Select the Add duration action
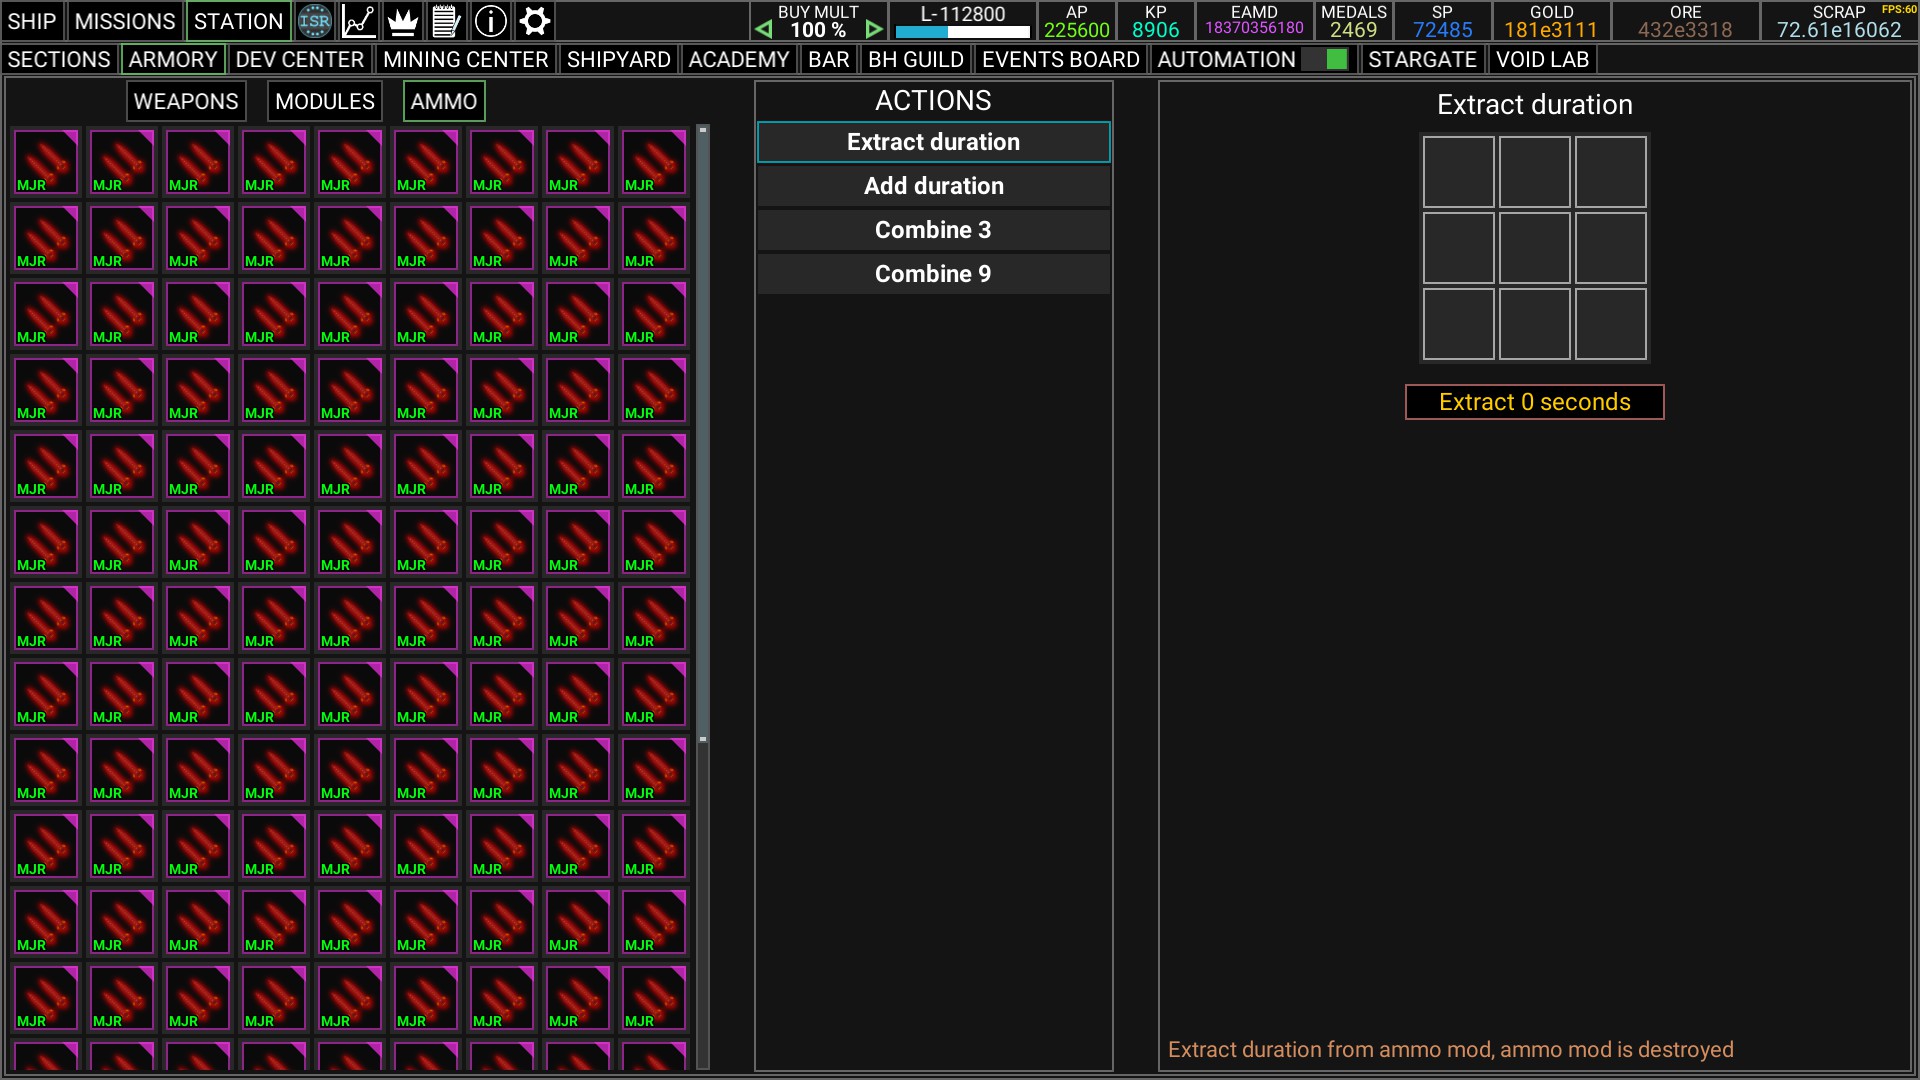 [933, 186]
